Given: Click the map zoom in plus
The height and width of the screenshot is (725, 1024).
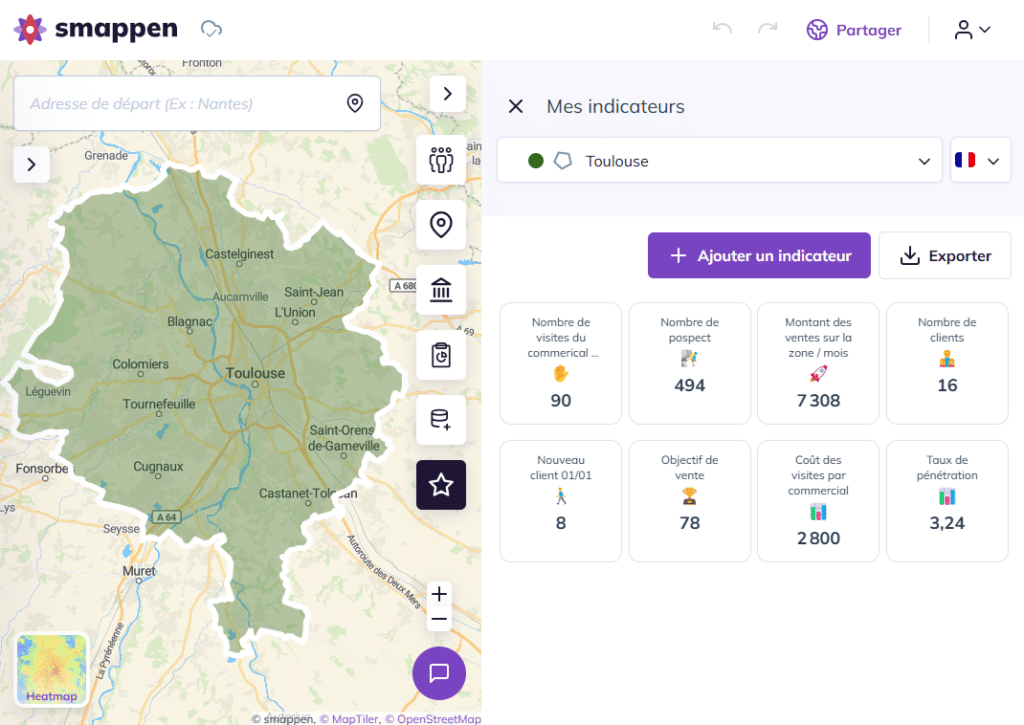Looking at the screenshot, I should (x=439, y=594).
